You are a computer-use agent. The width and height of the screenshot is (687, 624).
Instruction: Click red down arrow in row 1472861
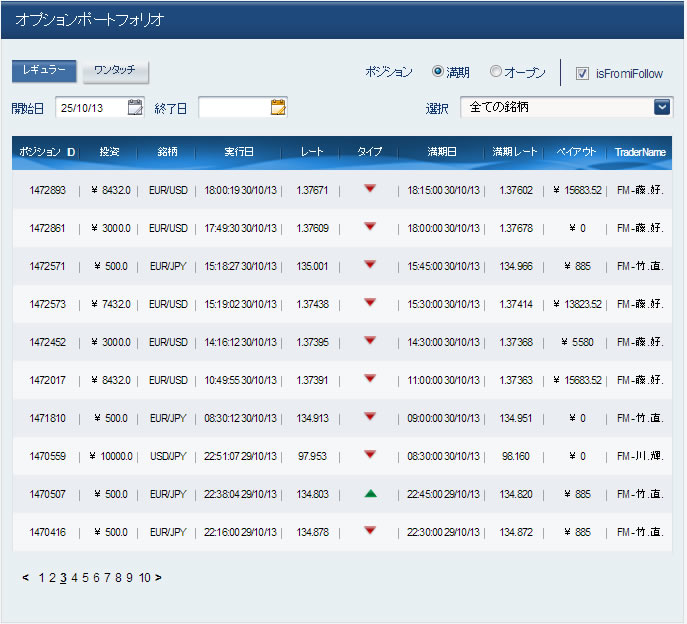tap(370, 227)
